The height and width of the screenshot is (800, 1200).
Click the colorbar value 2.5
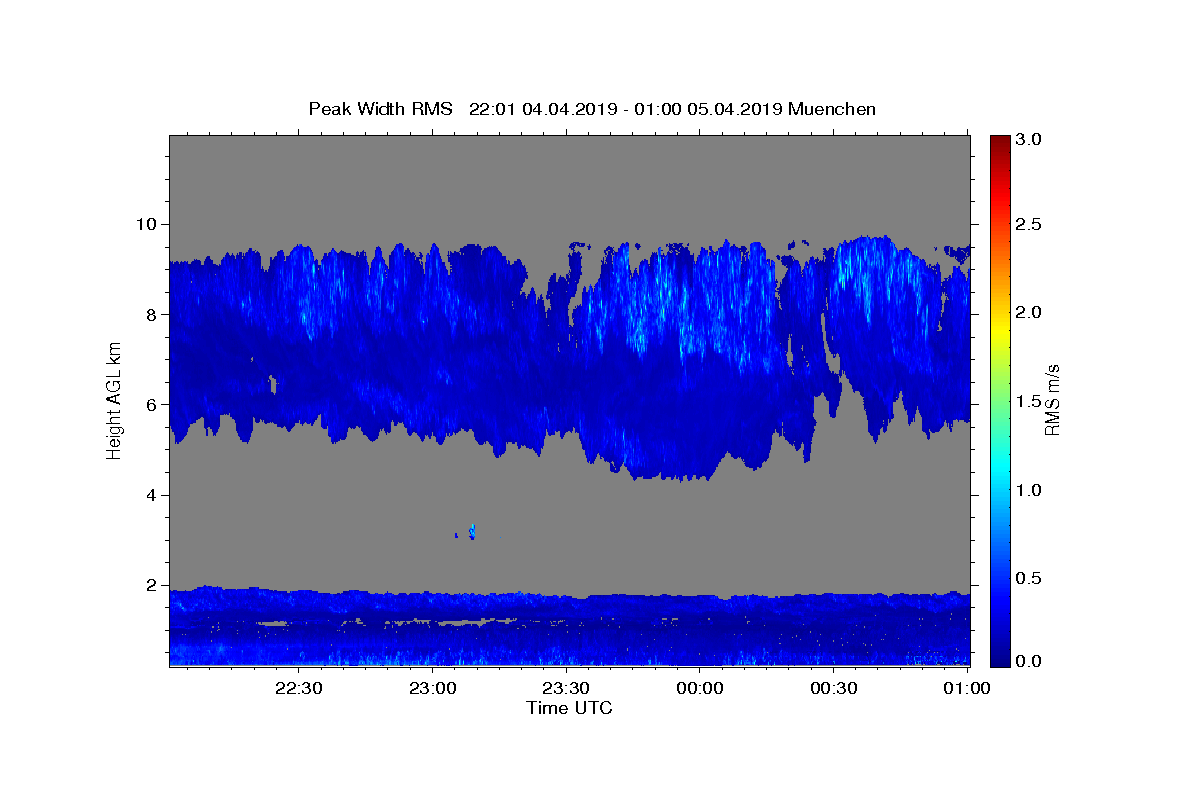[x=1030, y=224]
